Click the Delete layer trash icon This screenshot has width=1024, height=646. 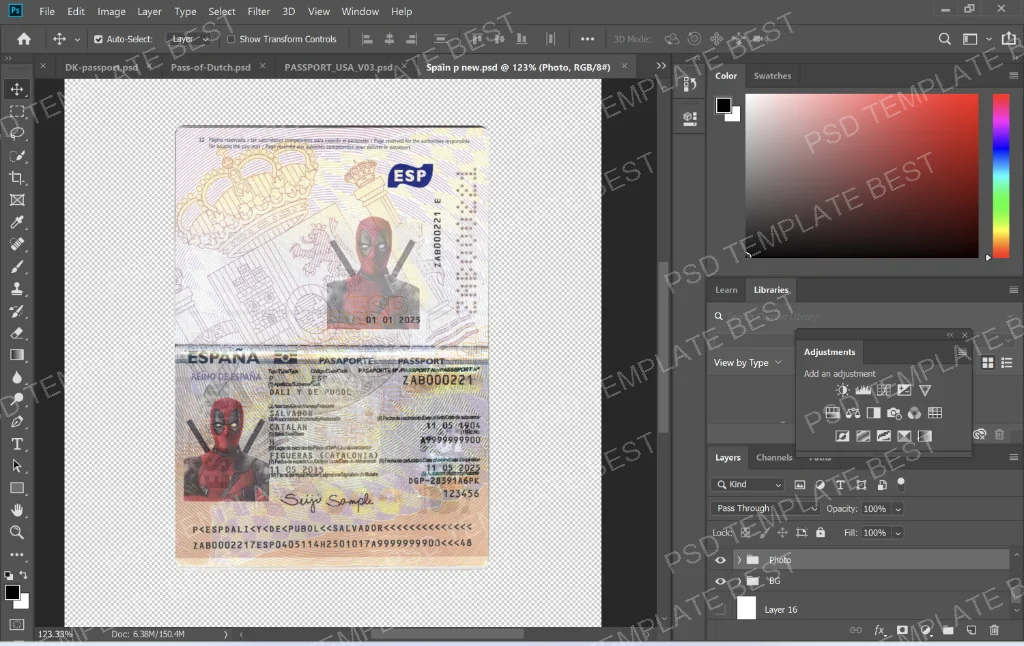point(994,630)
